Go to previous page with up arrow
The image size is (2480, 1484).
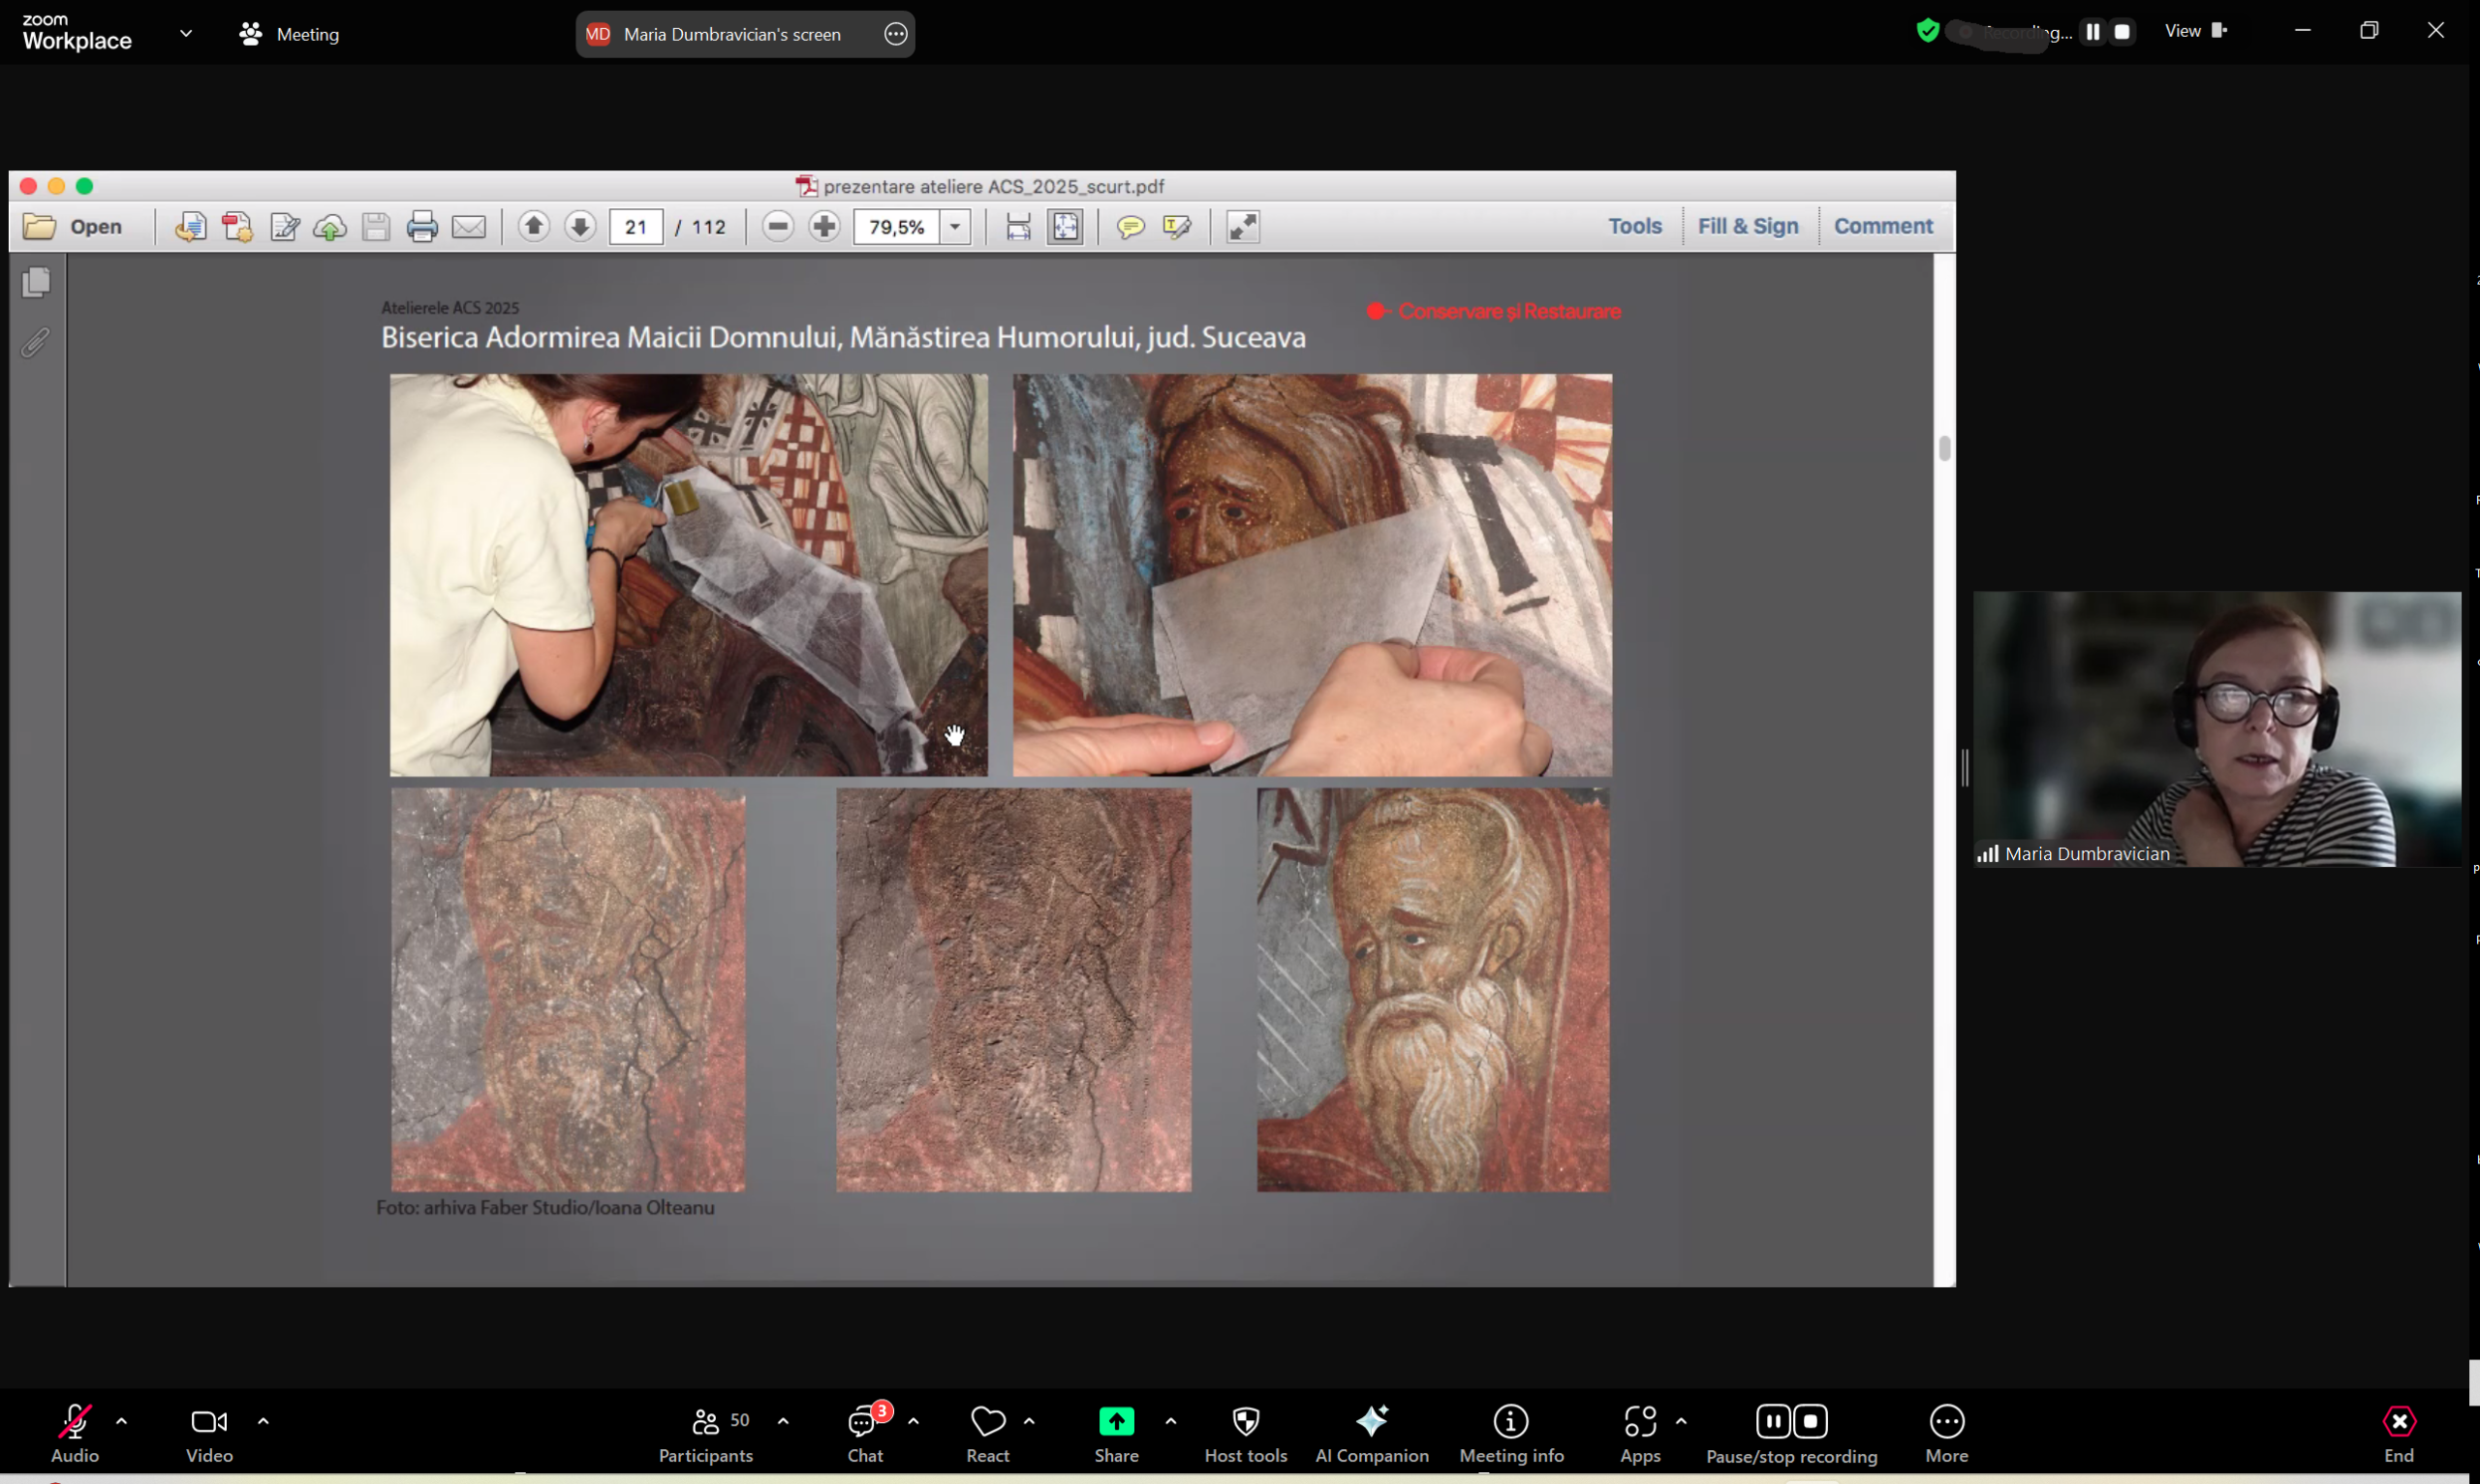coord(534,227)
